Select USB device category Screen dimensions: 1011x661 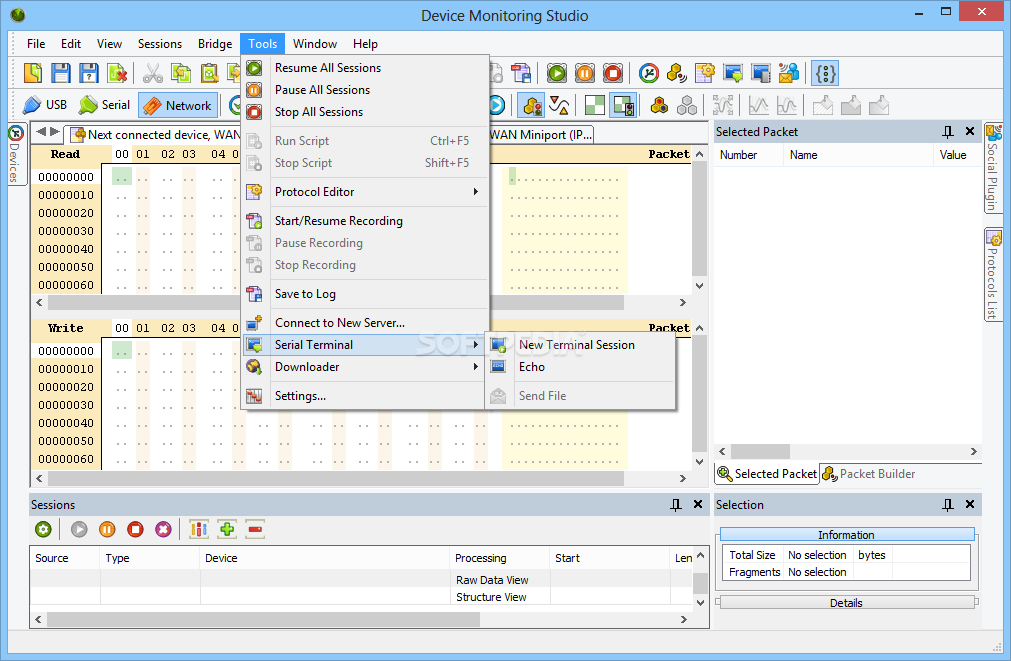tap(45, 105)
